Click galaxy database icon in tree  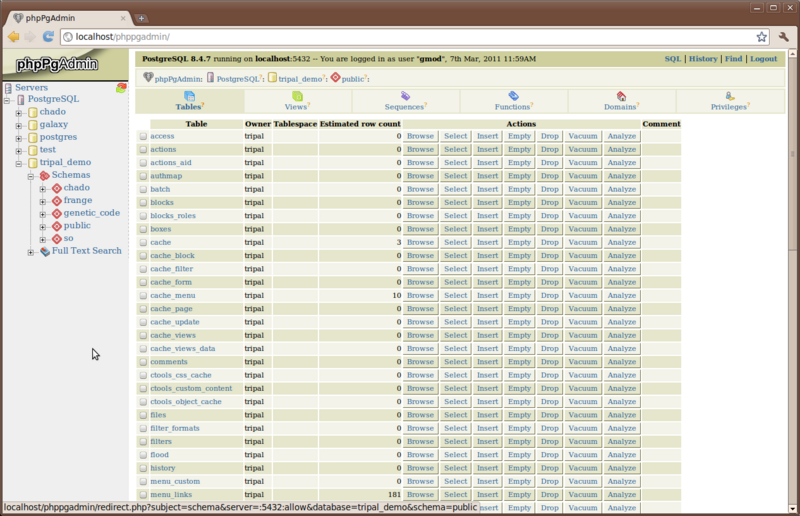(33, 125)
